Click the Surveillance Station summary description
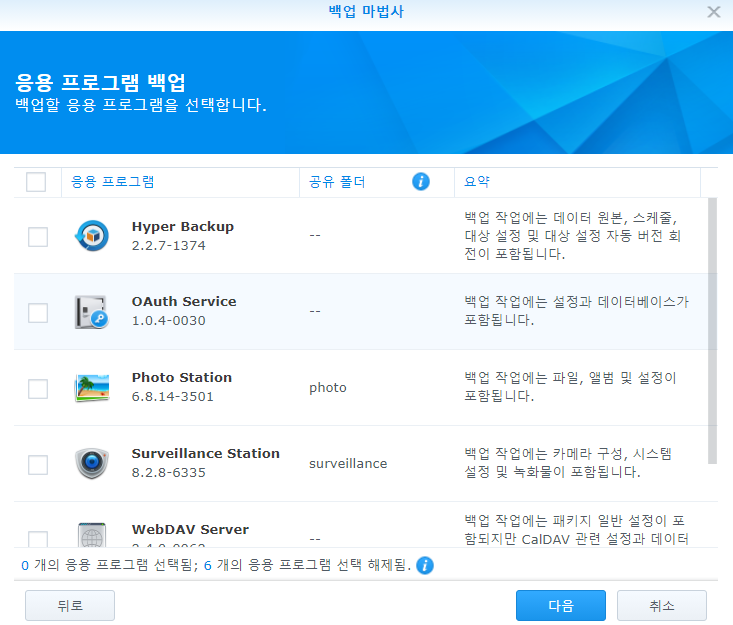This screenshot has width=733, height=625. (x=568, y=463)
